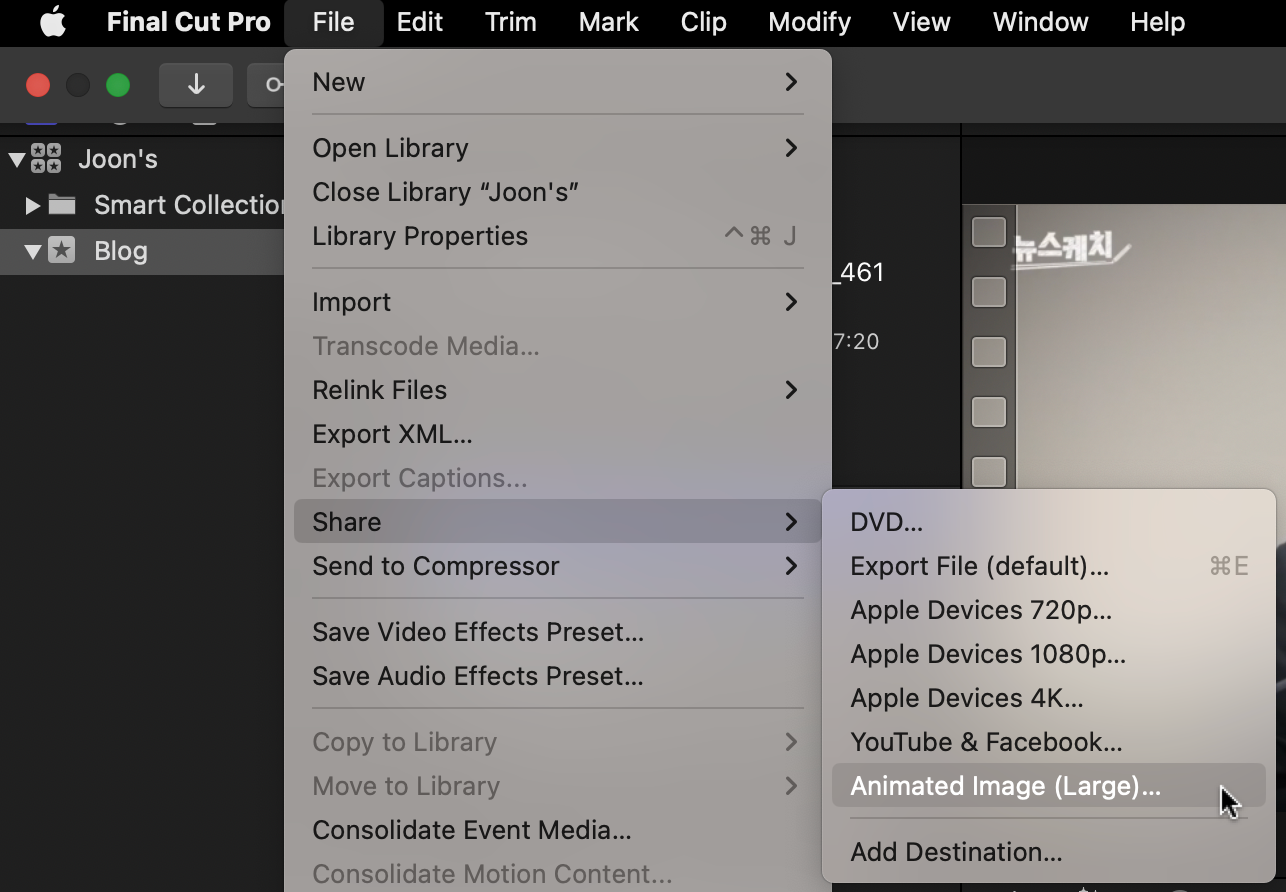
Task: Choose Apple Devices 4K...
Action: tap(1049, 698)
